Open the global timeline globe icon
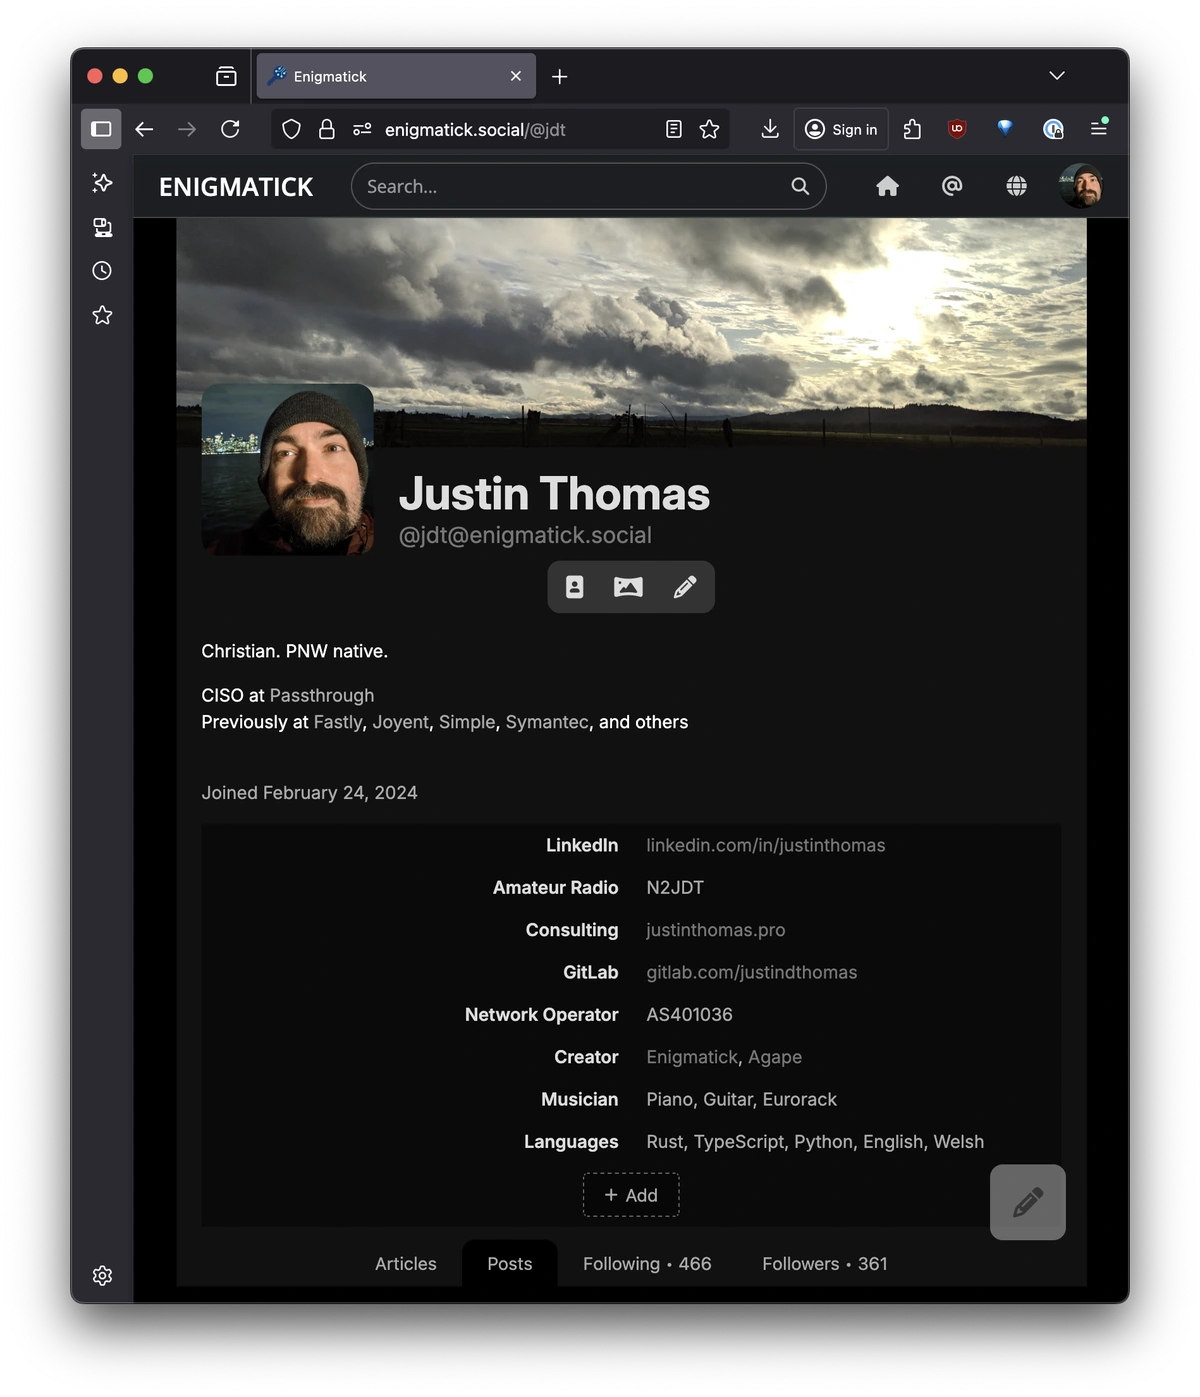 pyautogui.click(x=1016, y=186)
